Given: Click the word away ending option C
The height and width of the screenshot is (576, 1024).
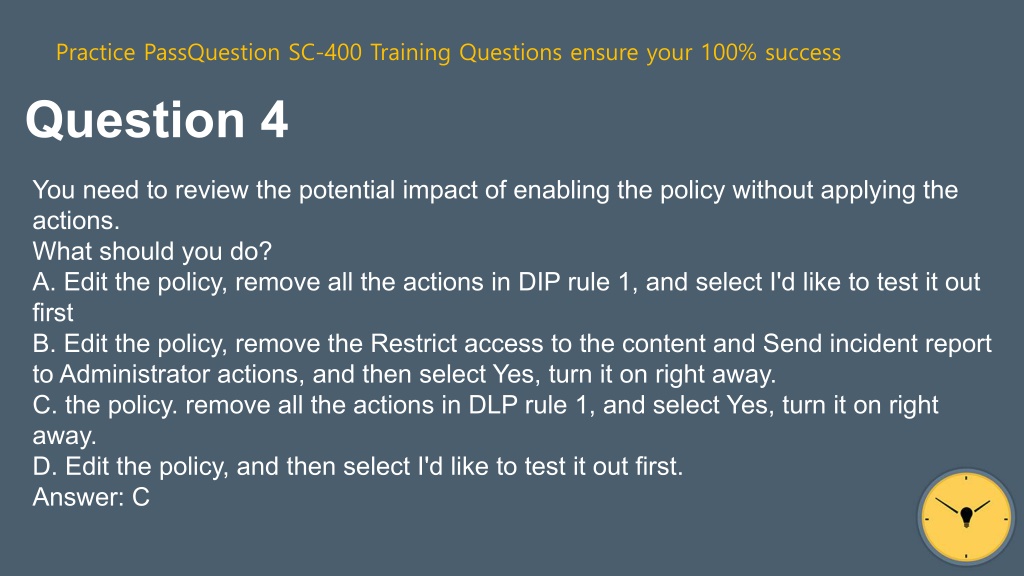Looking at the screenshot, I should pyautogui.click(x=64, y=436).
